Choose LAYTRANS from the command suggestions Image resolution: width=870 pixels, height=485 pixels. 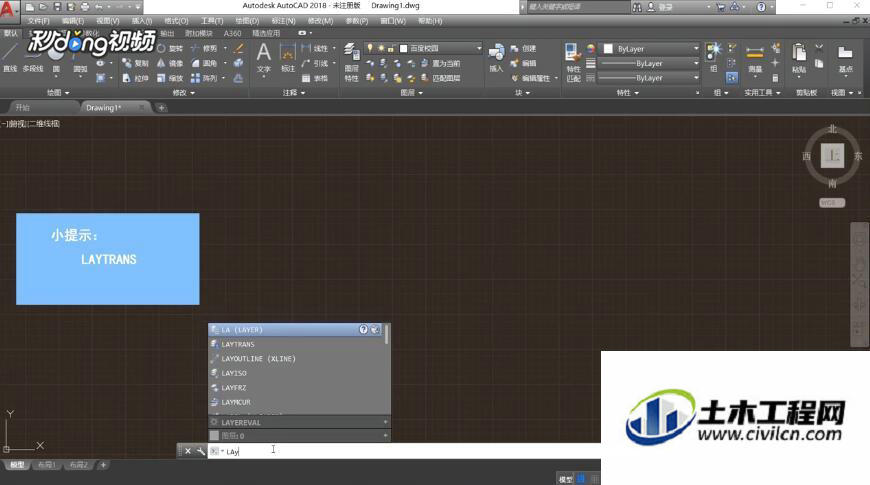point(238,344)
